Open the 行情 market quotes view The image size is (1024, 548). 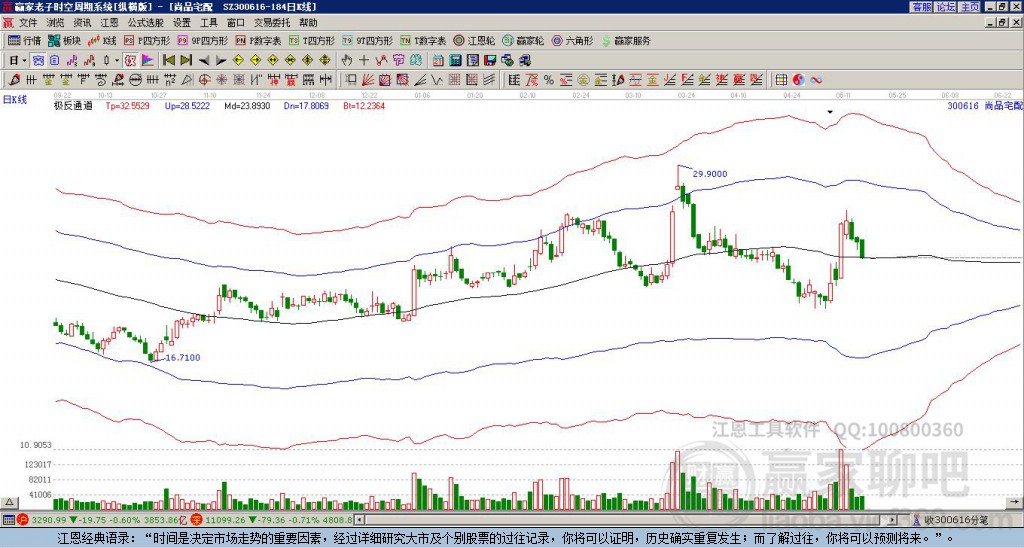pyautogui.click(x=24, y=40)
